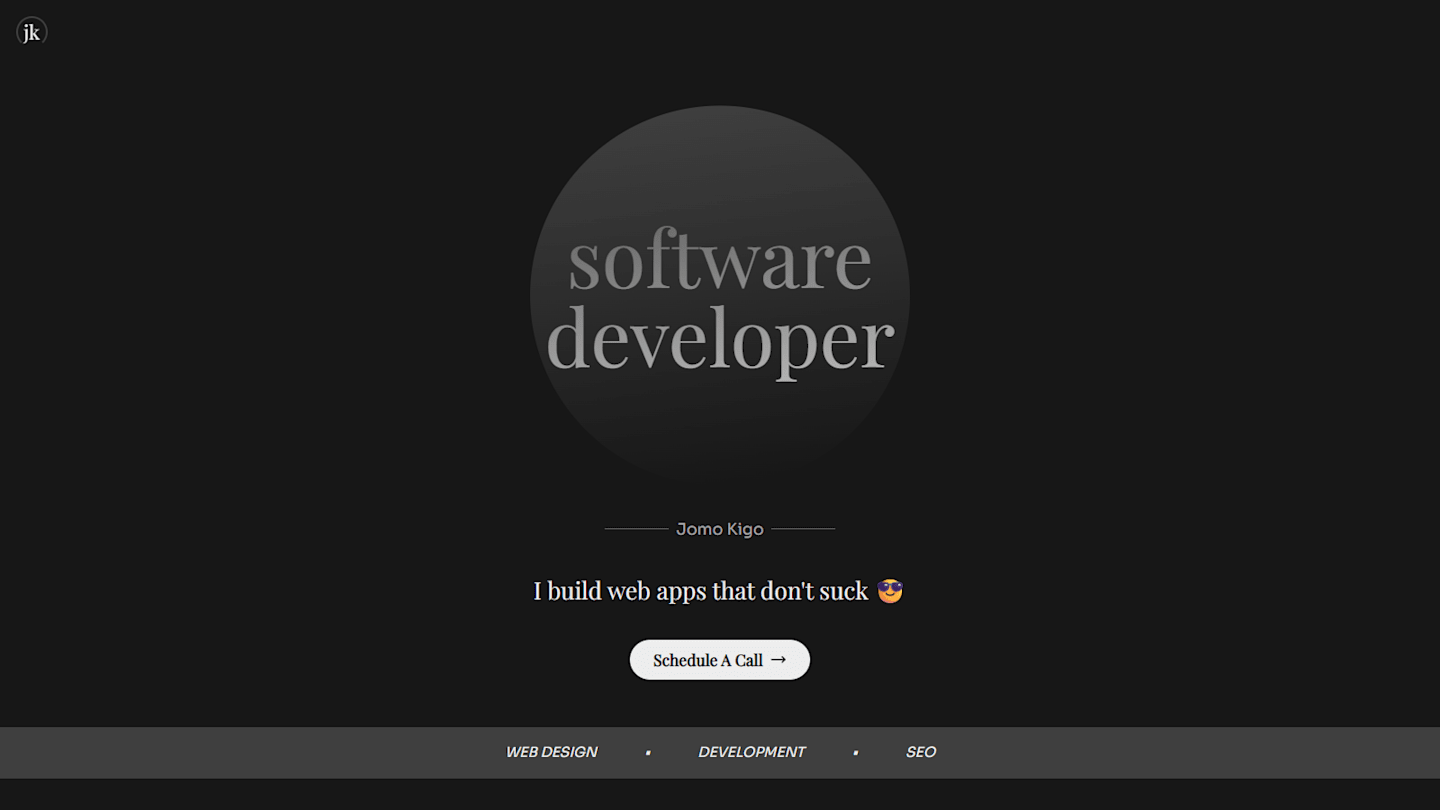
Task: Click the Schedule A Call button
Action: pos(720,660)
